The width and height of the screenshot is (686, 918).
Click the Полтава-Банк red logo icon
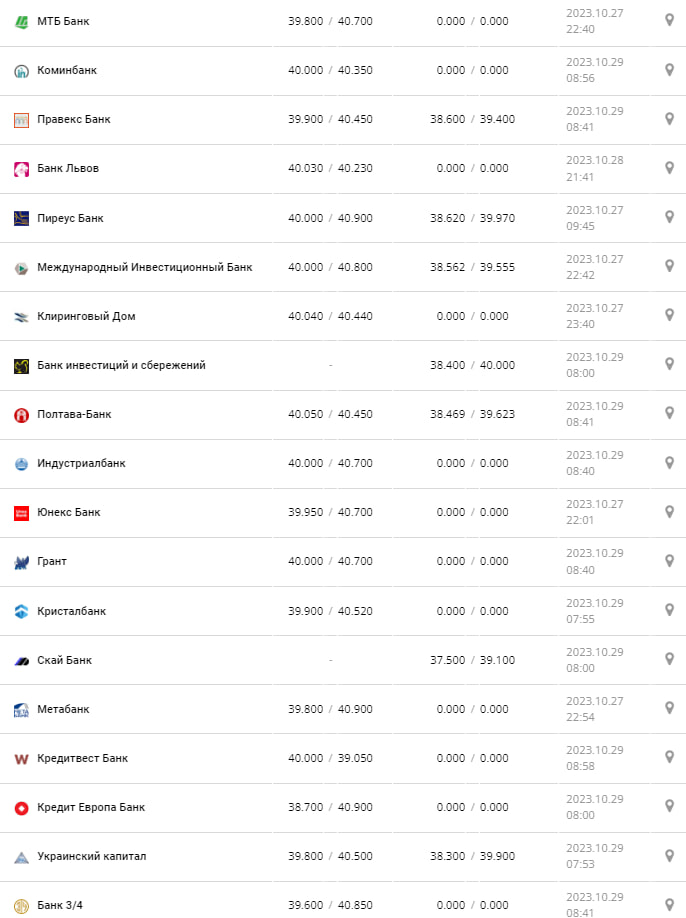point(21,414)
